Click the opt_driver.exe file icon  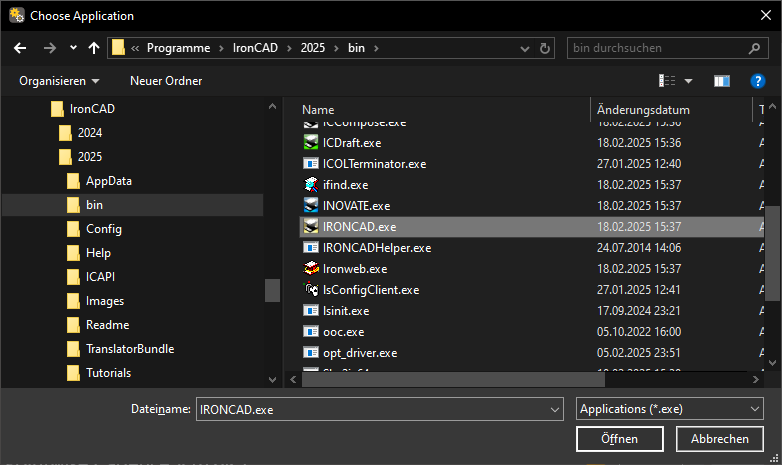[311, 352]
